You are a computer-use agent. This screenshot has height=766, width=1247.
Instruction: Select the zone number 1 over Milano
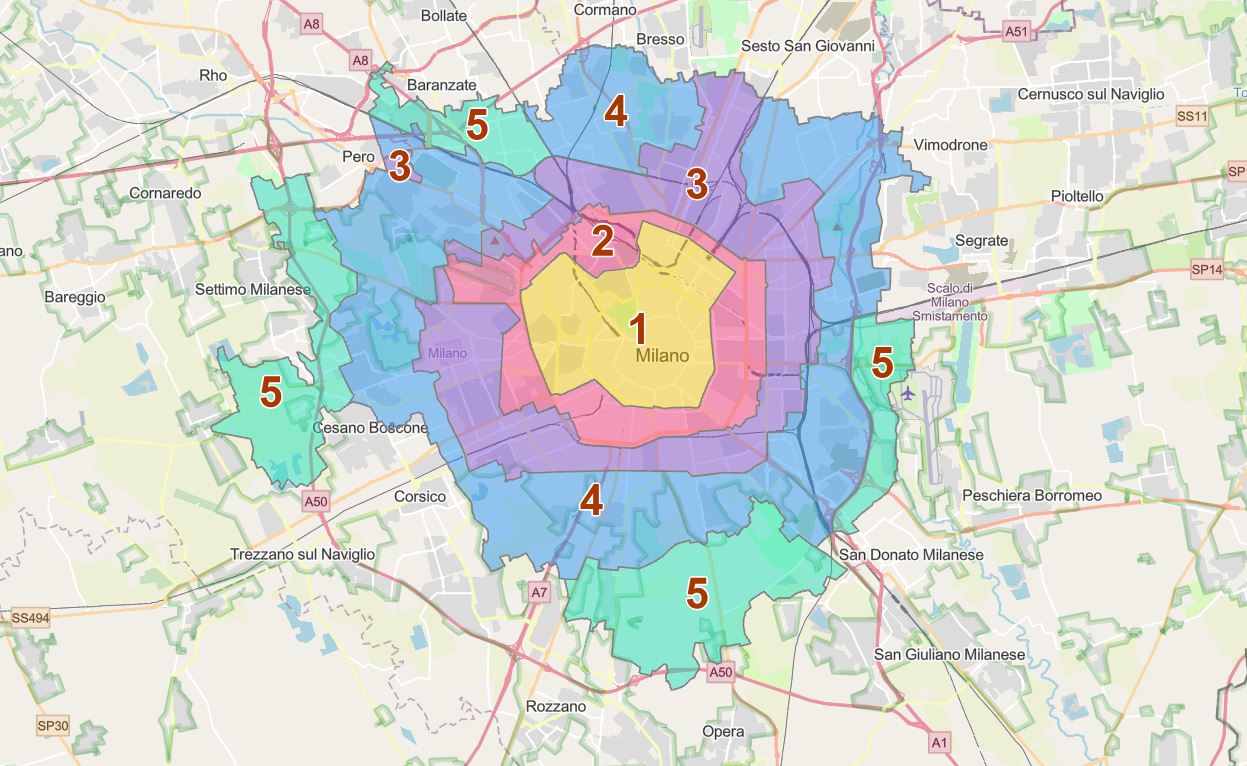point(637,330)
